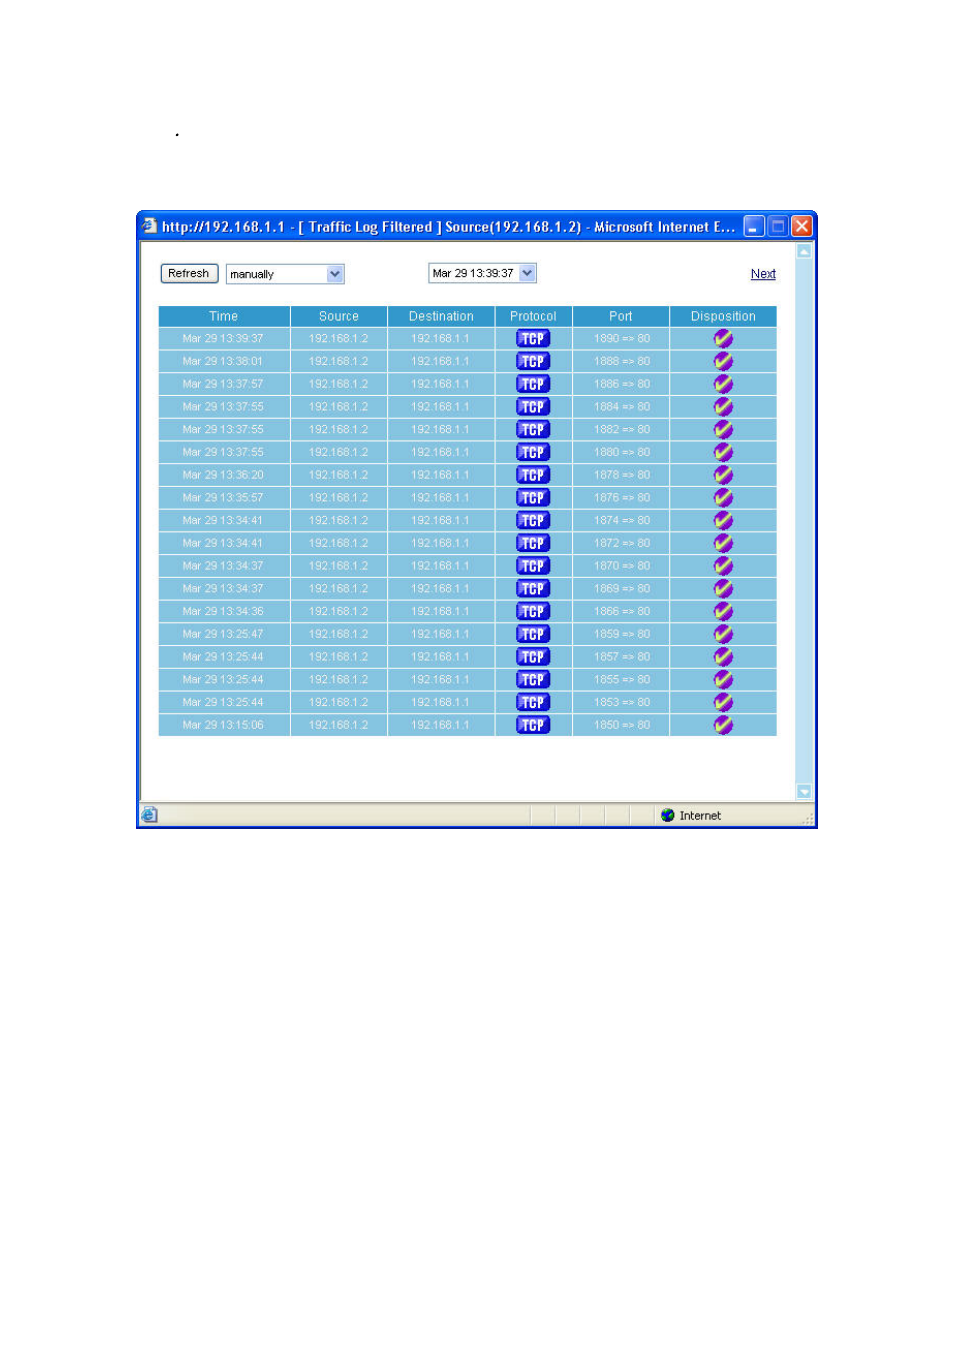Click the TCP icon in the 1884 => 80 row
This screenshot has height=1350, width=954.
[x=533, y=407]
